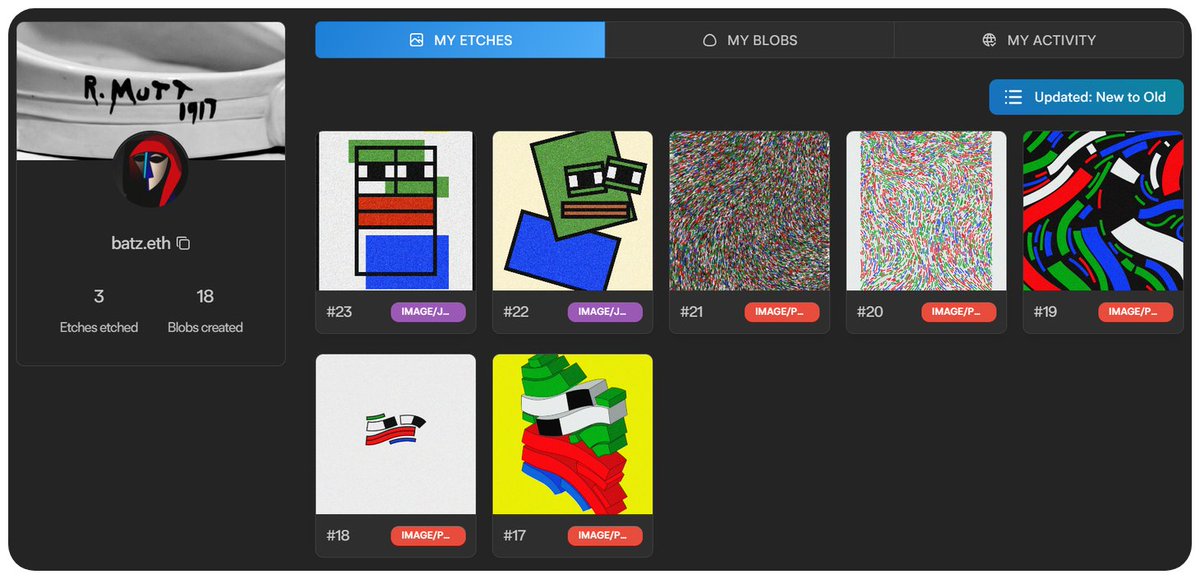Click the red IMAGE/P tag on #20
This screenshot has height=579, width=1200.
click(x=959, y=312)
